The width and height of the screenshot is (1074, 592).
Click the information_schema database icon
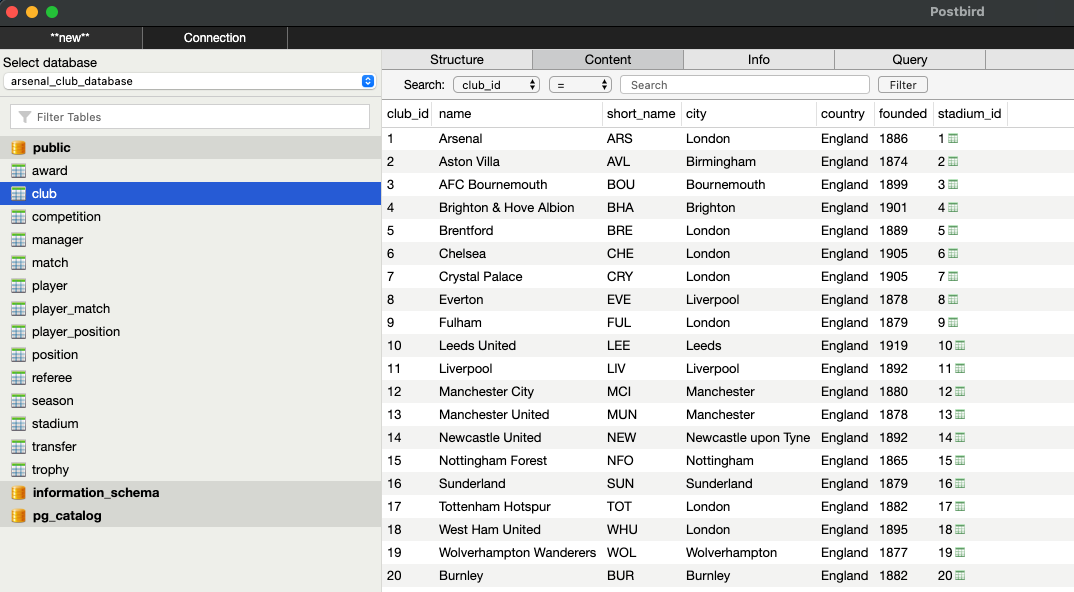click(x=18, y=493)
